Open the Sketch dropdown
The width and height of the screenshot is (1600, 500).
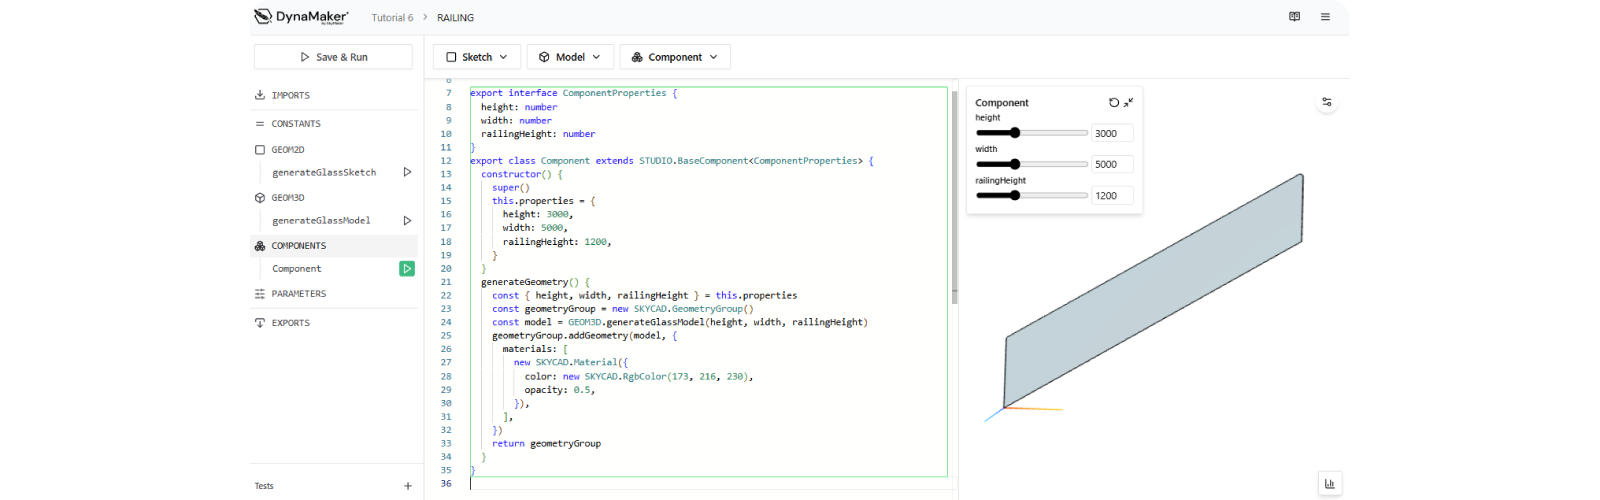point(477,57)
